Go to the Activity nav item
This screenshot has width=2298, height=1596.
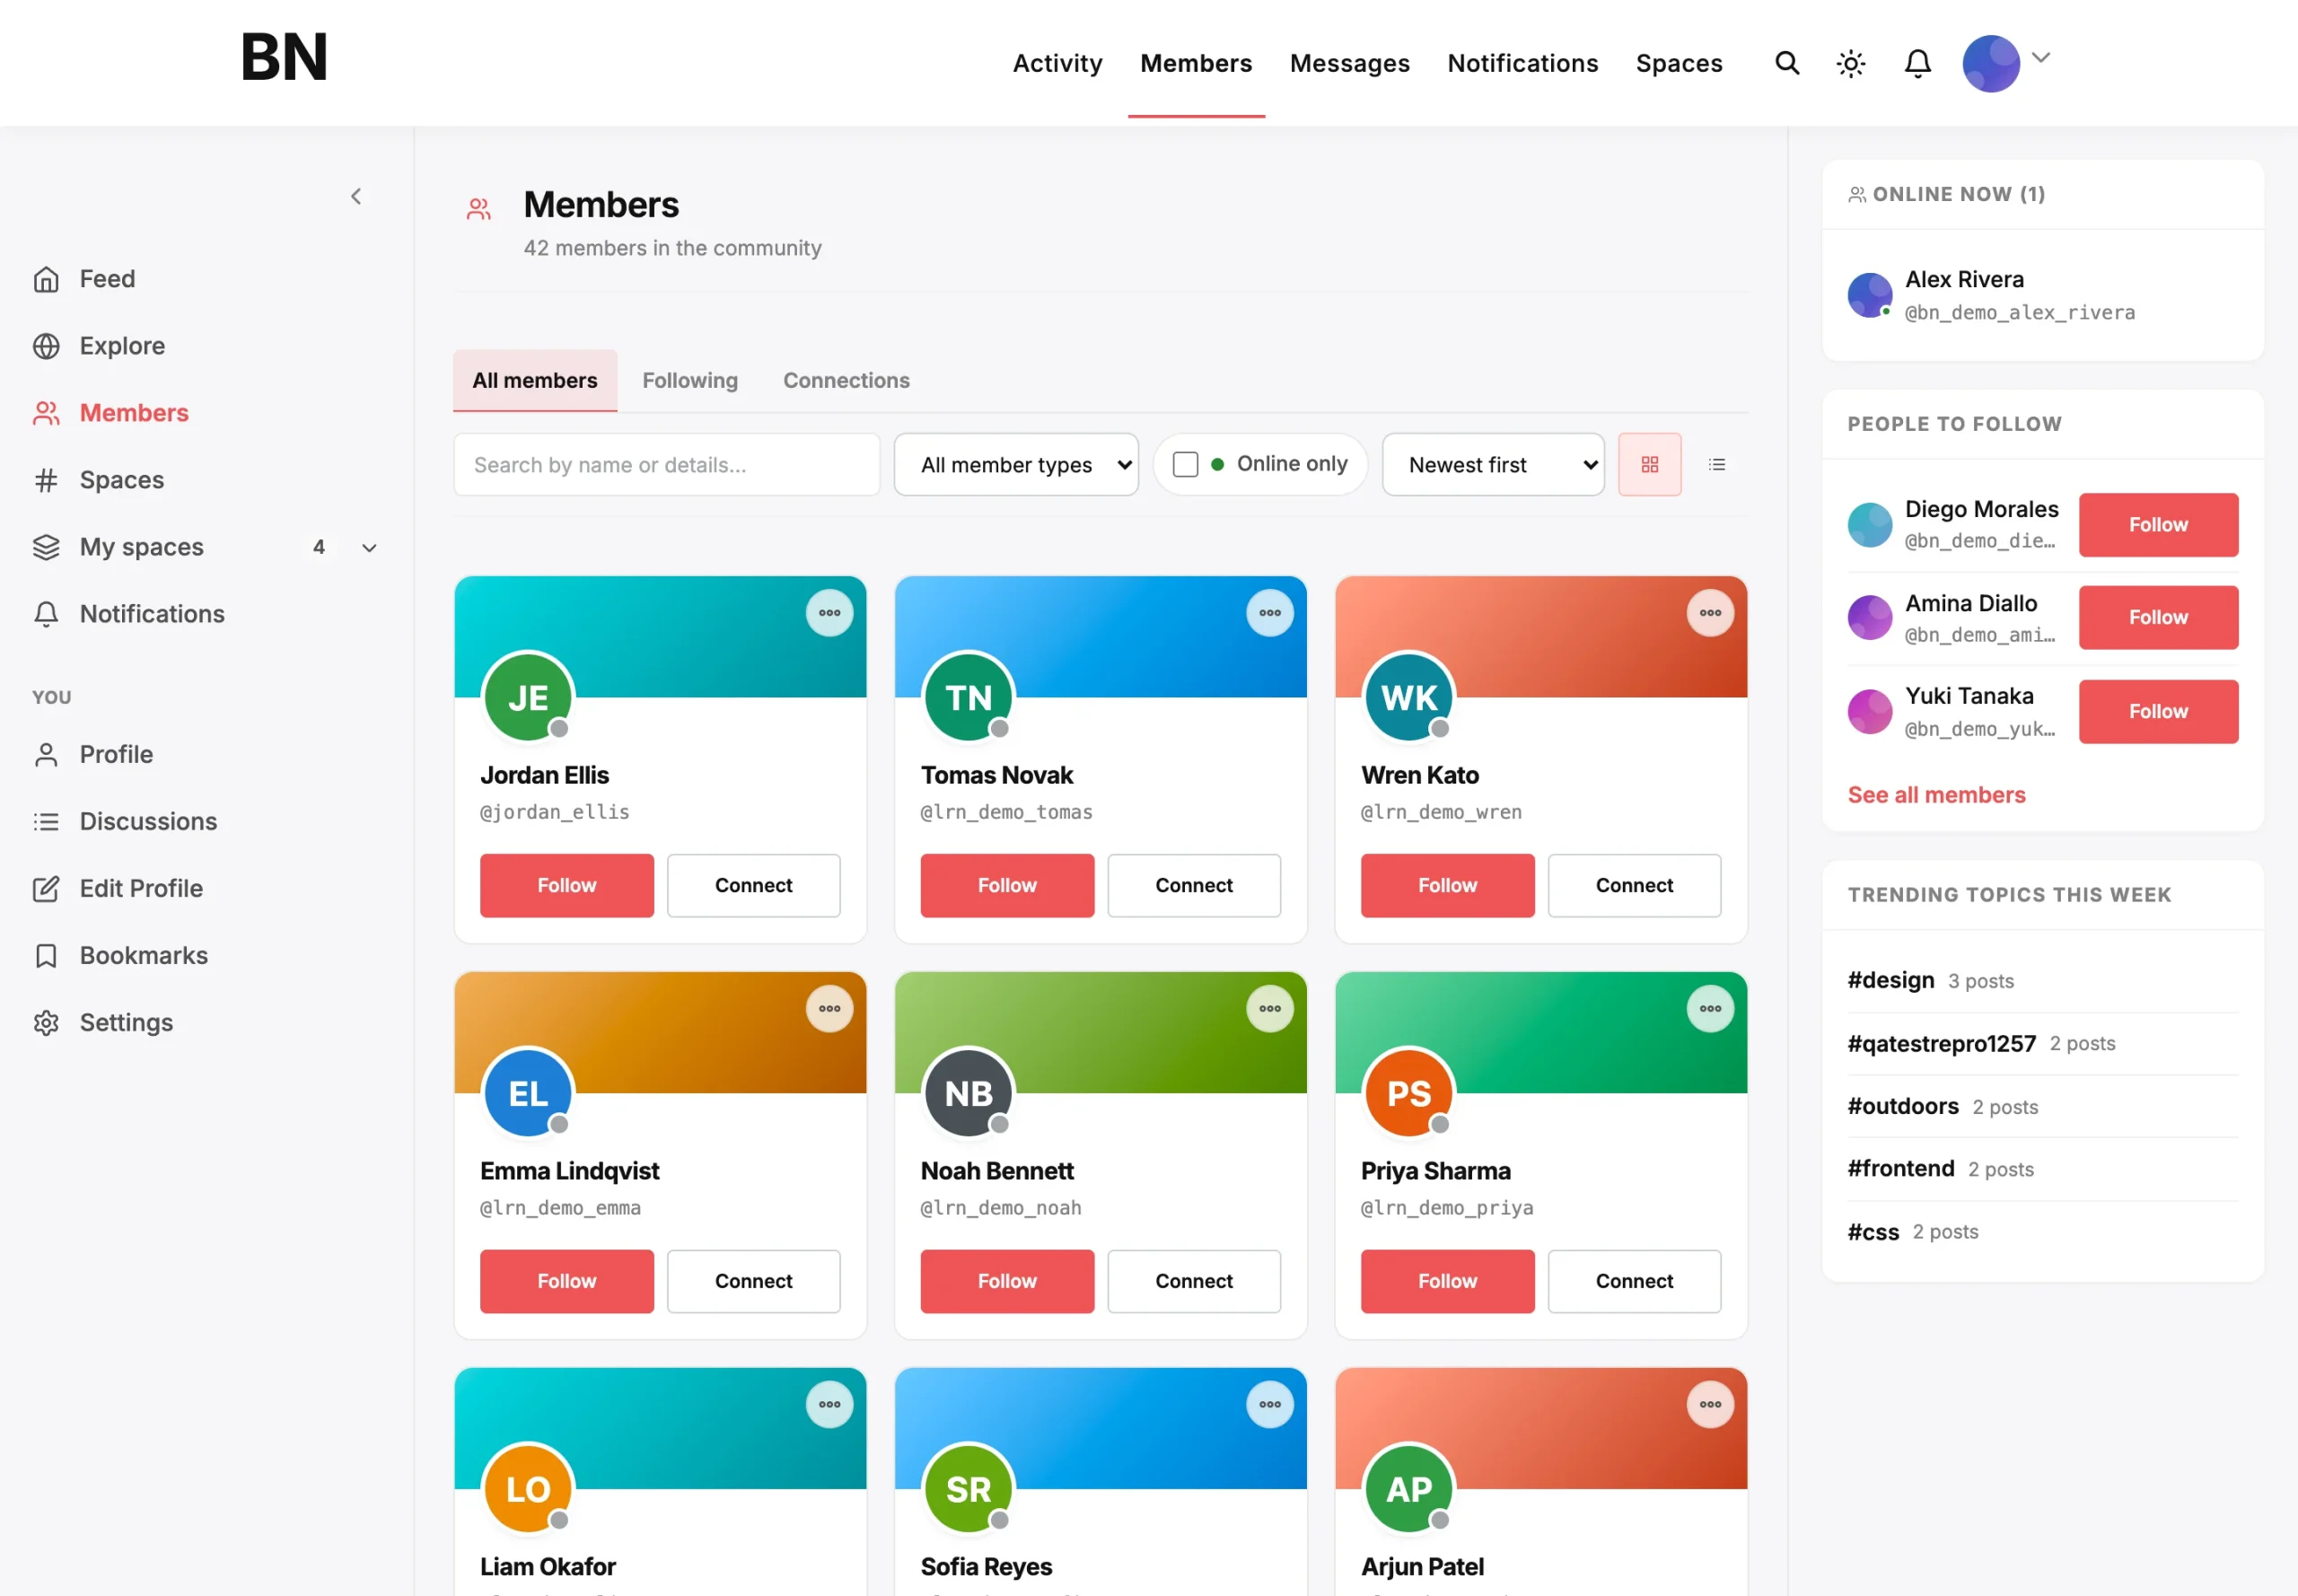(1057, 63)
